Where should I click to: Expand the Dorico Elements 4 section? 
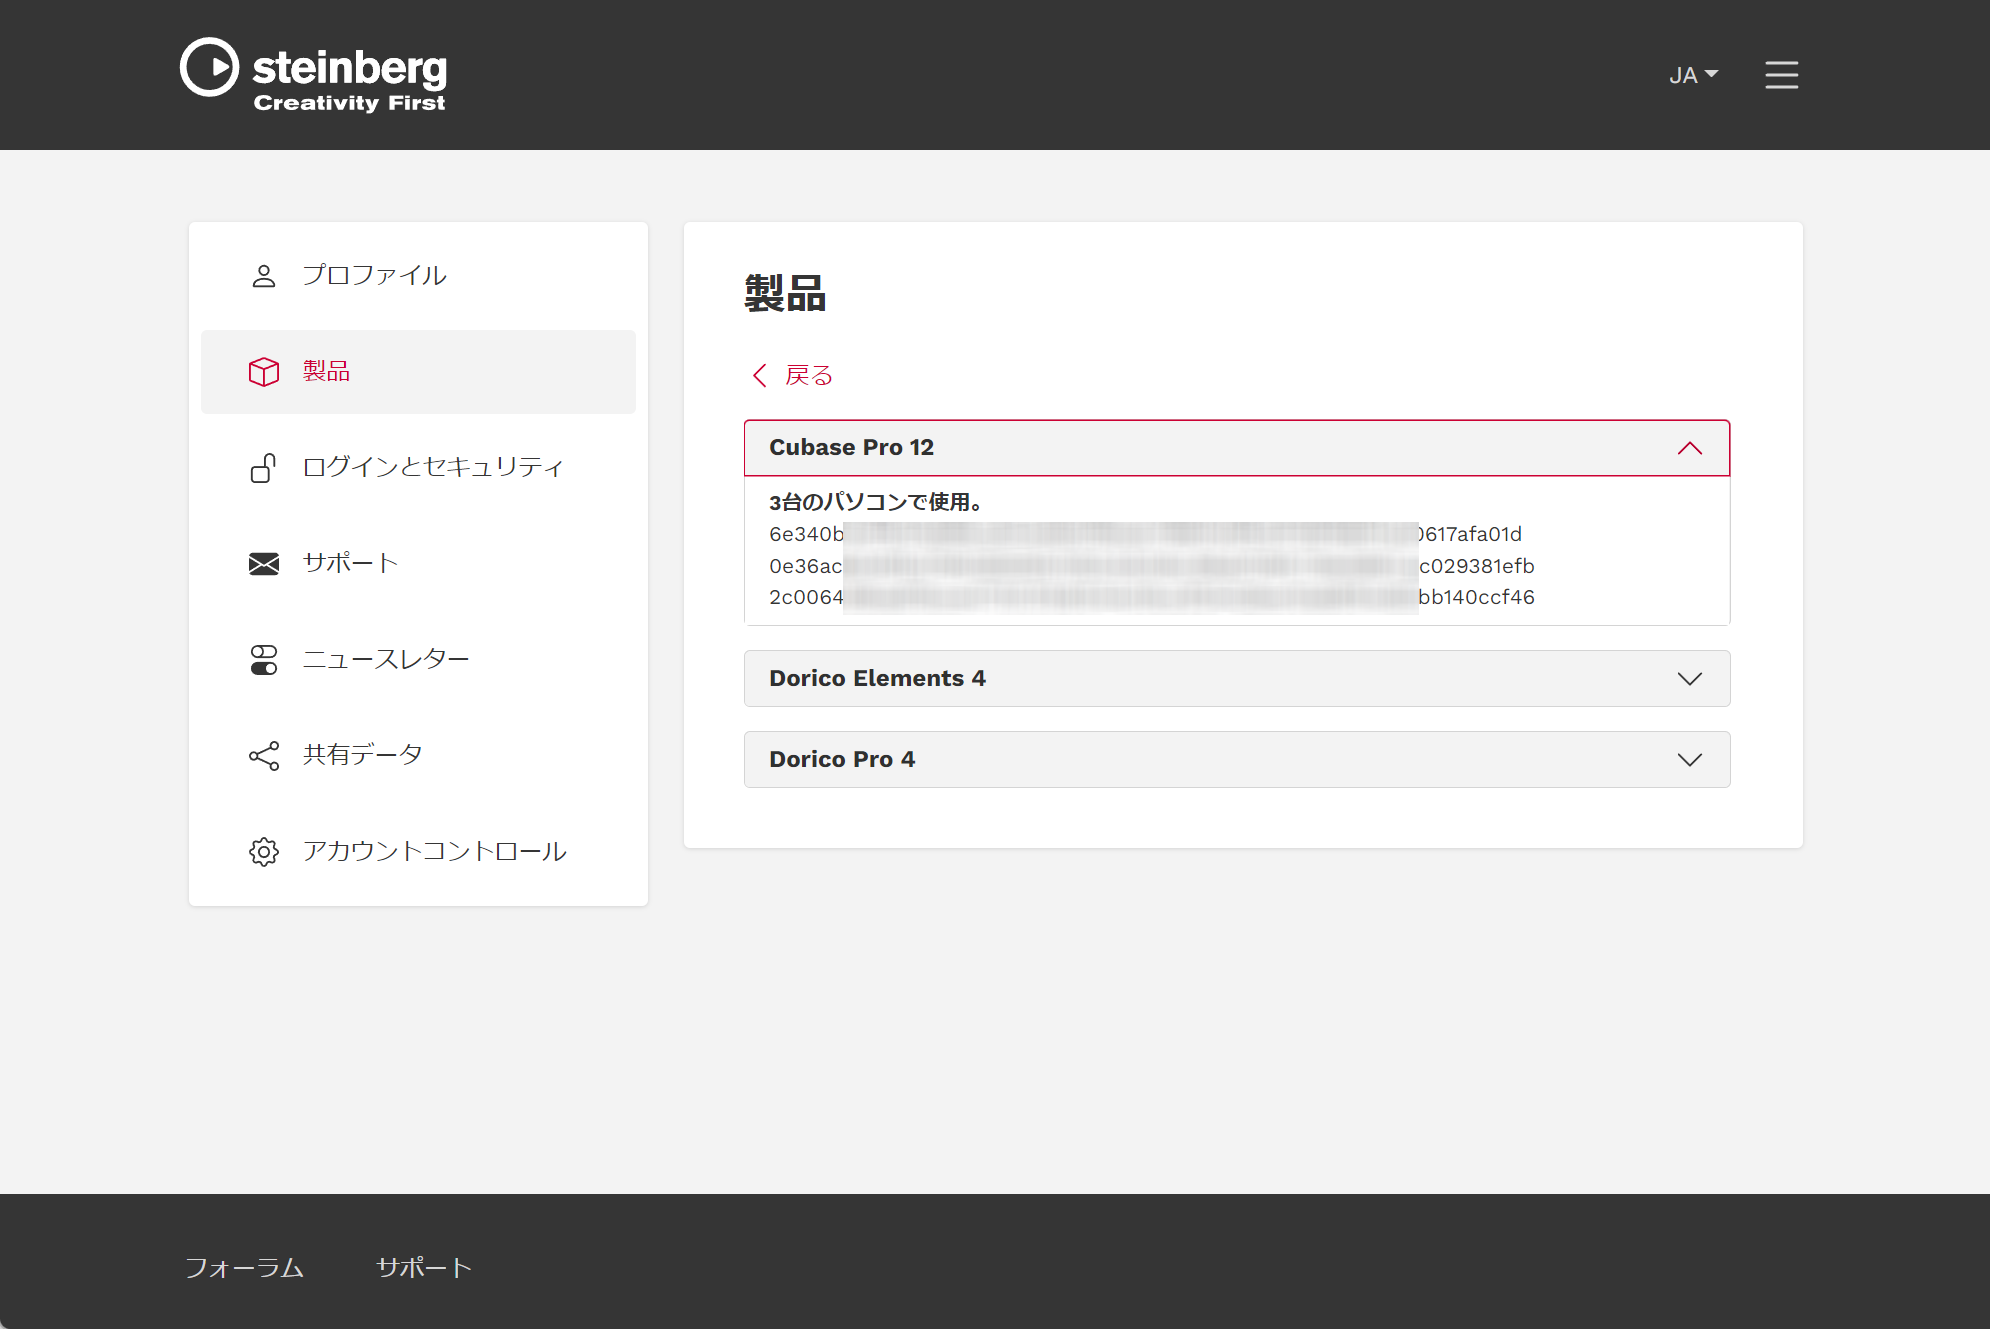click(x=1237, y=679)
